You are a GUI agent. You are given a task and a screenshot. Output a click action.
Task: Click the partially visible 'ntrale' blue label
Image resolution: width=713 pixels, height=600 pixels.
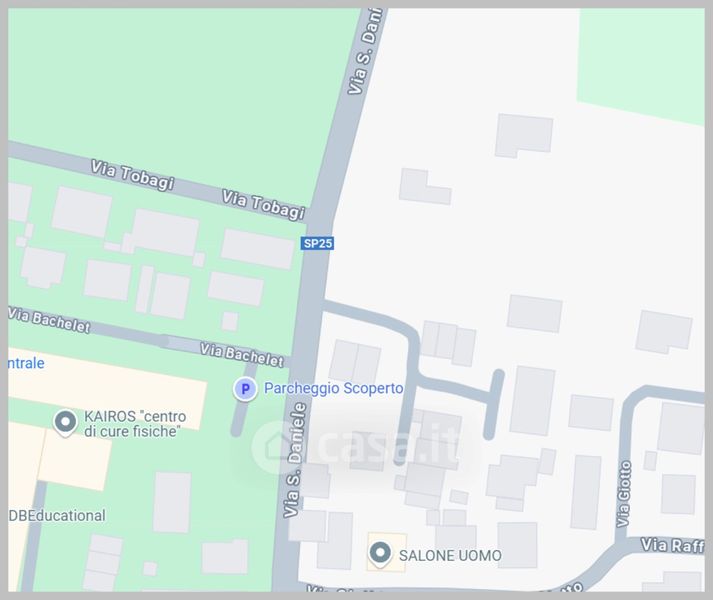(26, 363)
